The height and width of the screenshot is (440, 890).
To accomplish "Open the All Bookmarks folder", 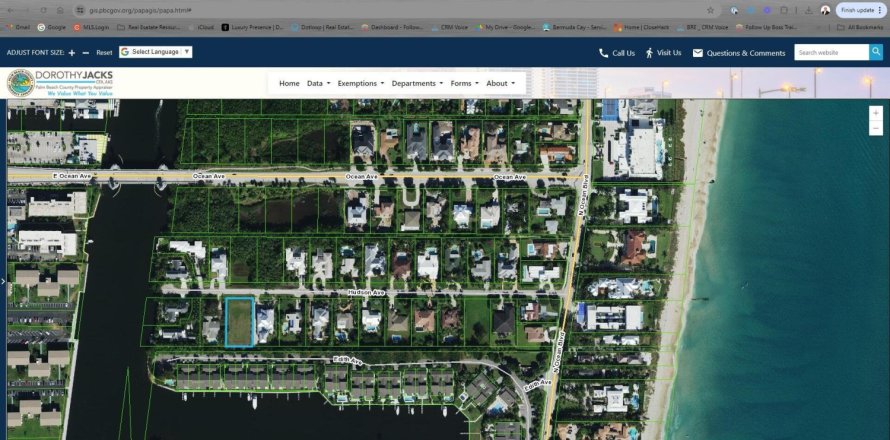I will point(860,27).
